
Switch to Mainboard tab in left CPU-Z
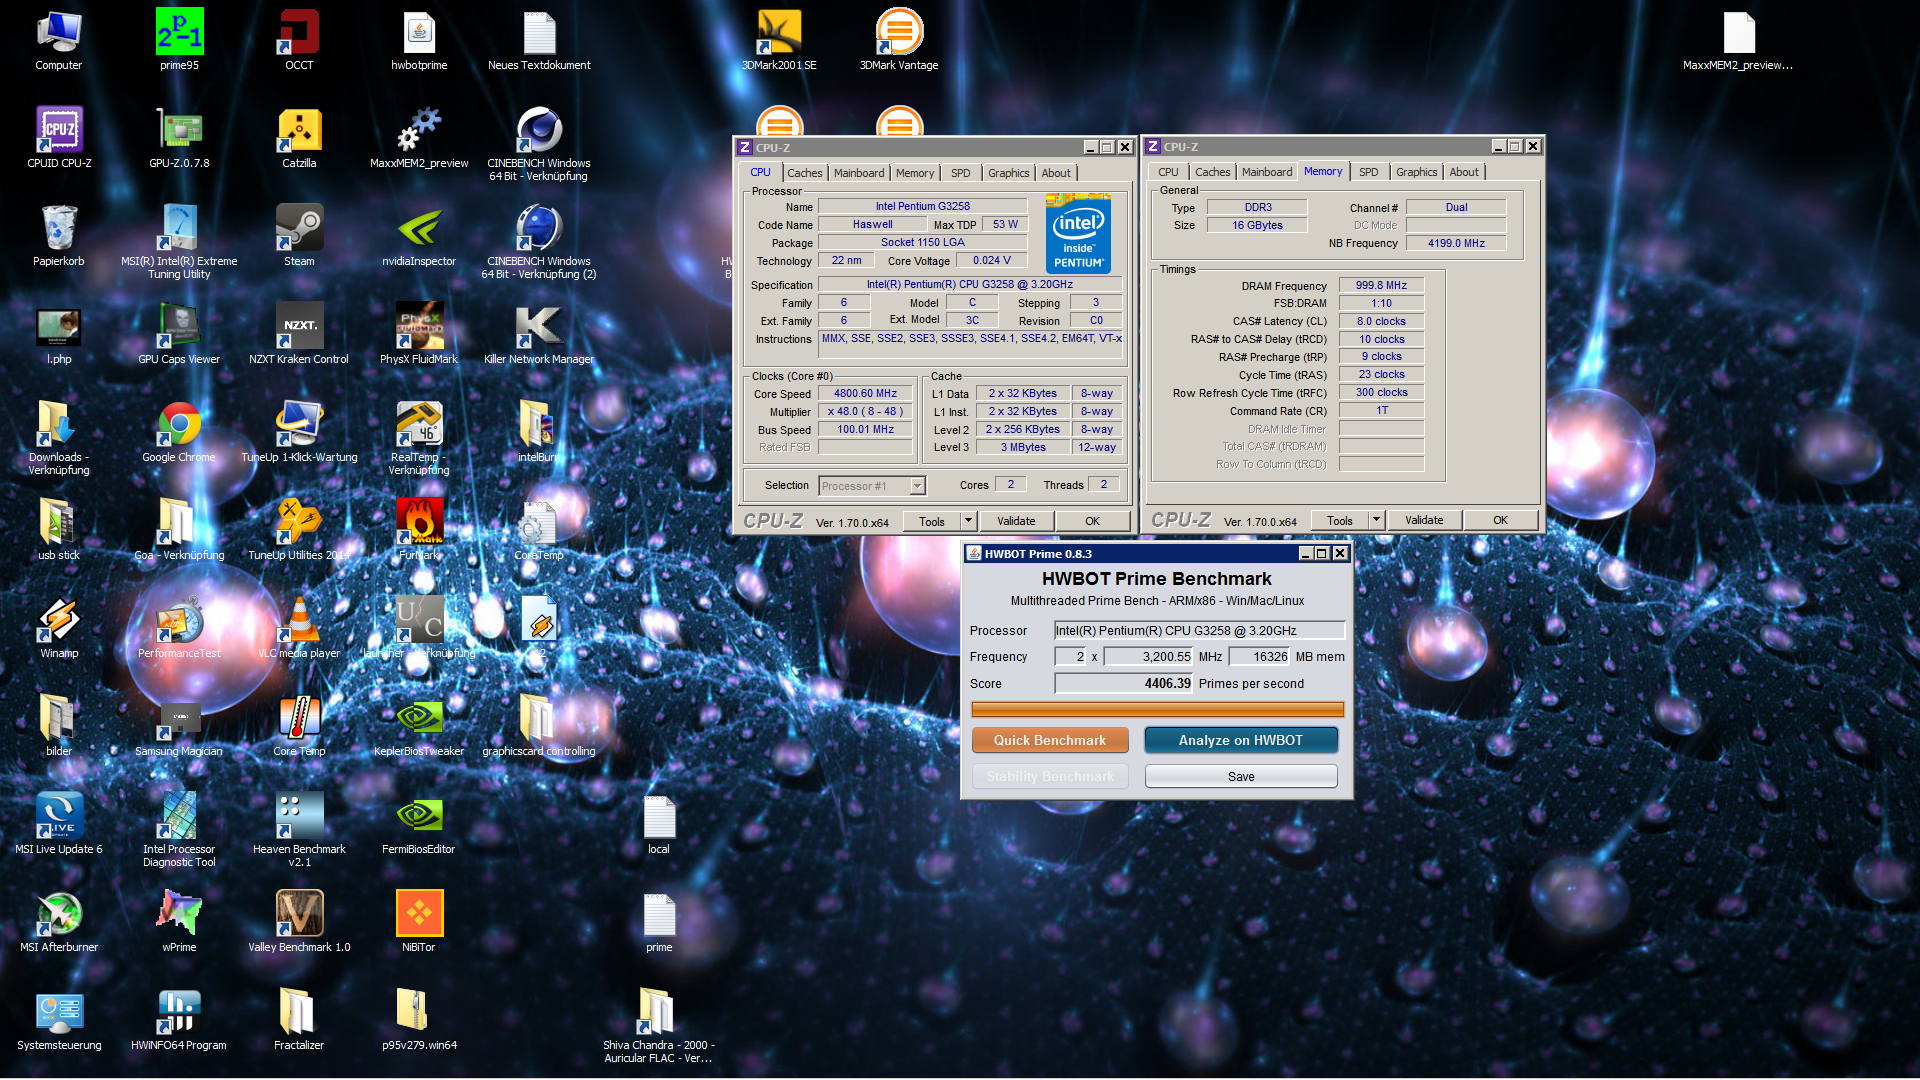[859, 173]
